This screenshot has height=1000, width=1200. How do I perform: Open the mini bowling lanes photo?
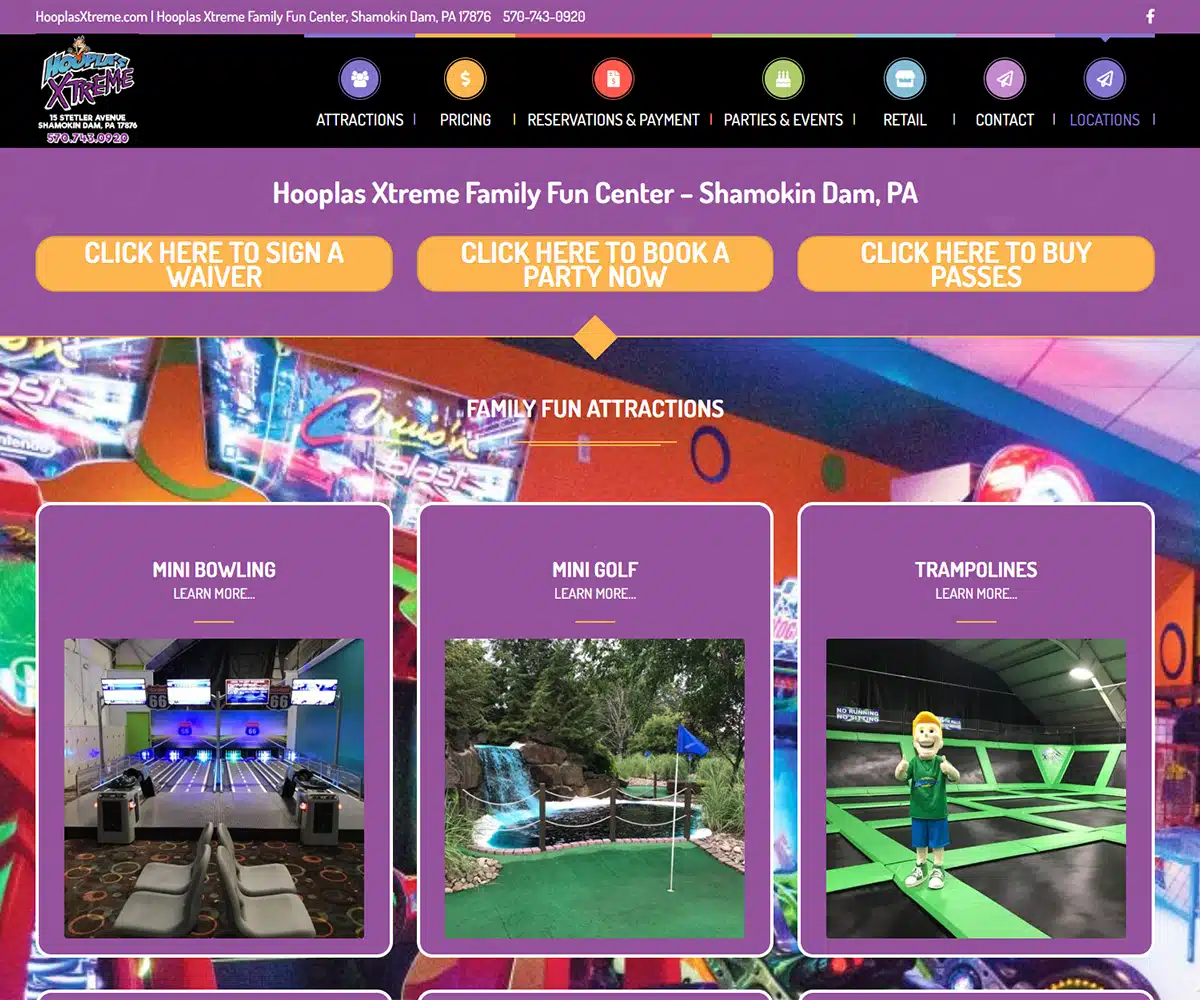[x=214, y=789]
